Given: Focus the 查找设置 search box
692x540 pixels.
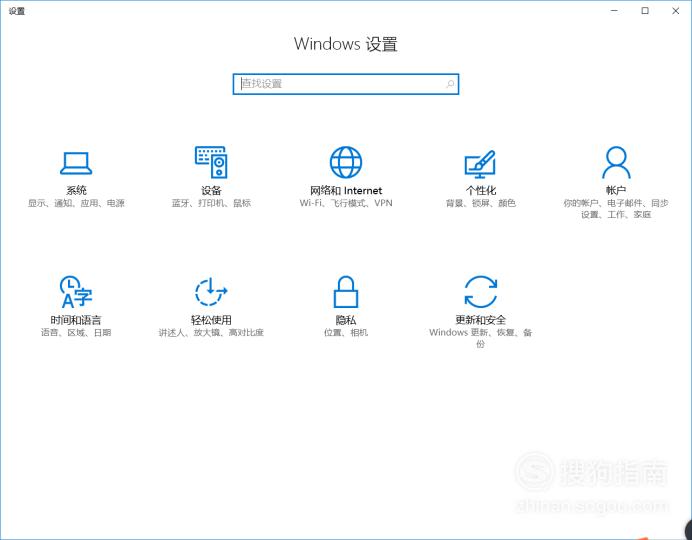Looking at the screenshot, I should [x=346, y=84].
